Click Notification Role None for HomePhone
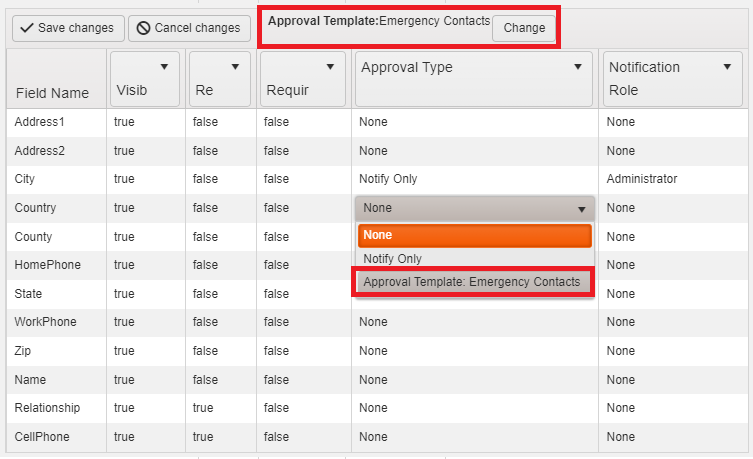Screen dimensions: 753x459 point(620,265)
